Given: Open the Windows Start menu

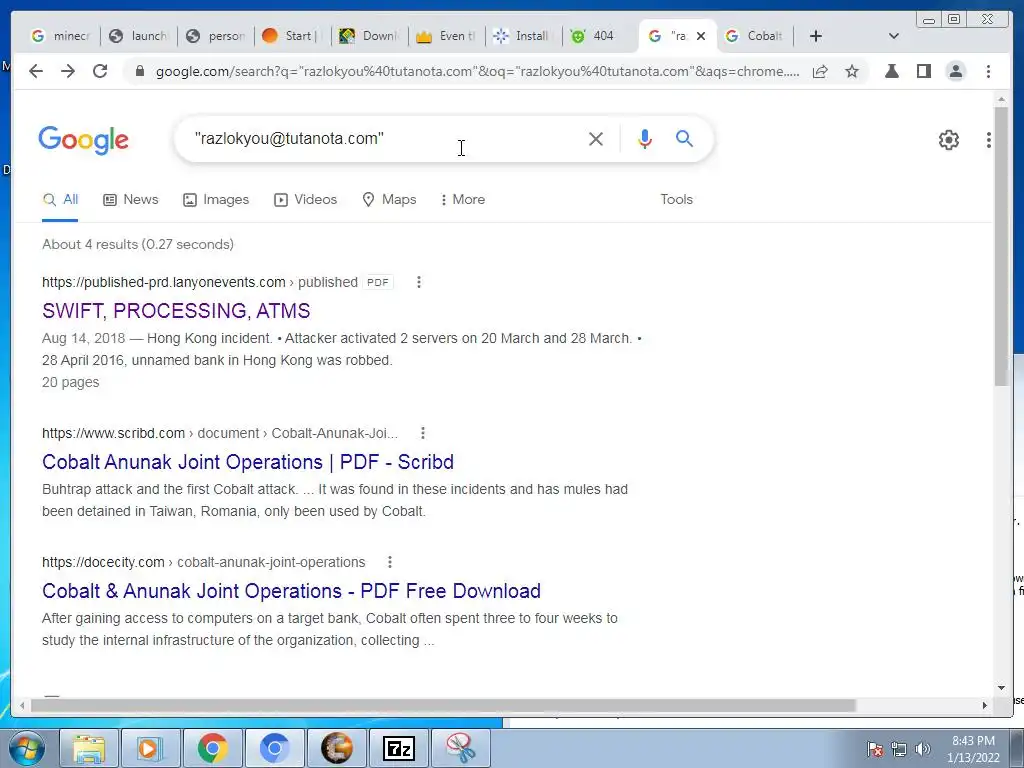Looking at the screenshot, I should point(27,748).
